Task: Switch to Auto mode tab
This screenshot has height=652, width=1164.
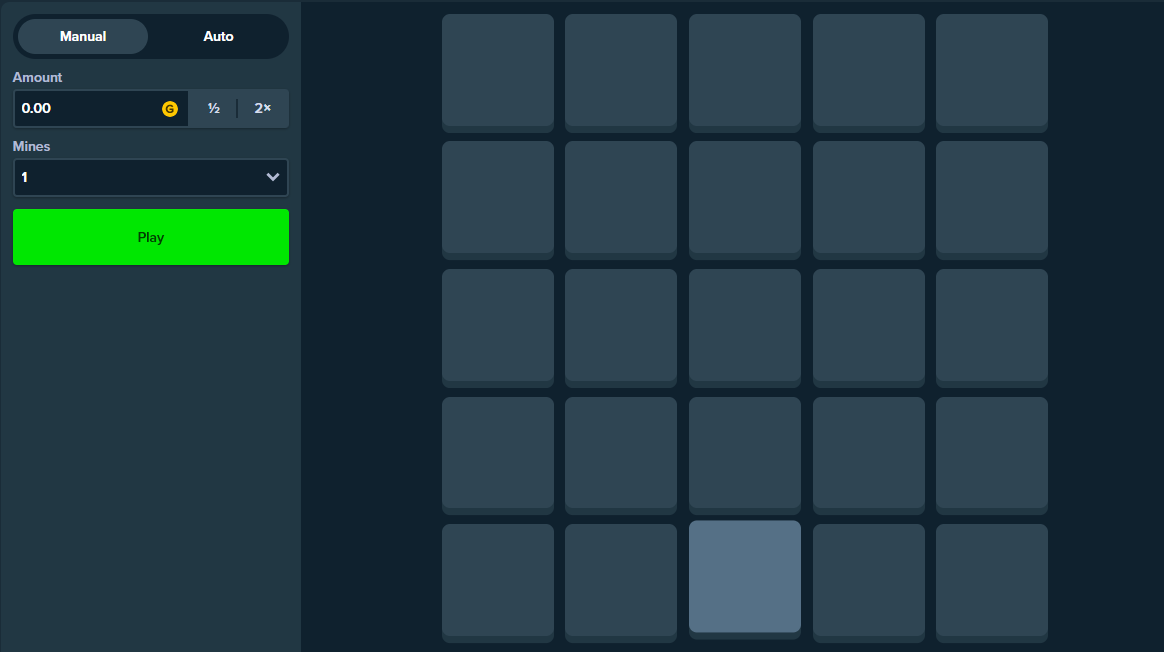Action: [218, 36]
